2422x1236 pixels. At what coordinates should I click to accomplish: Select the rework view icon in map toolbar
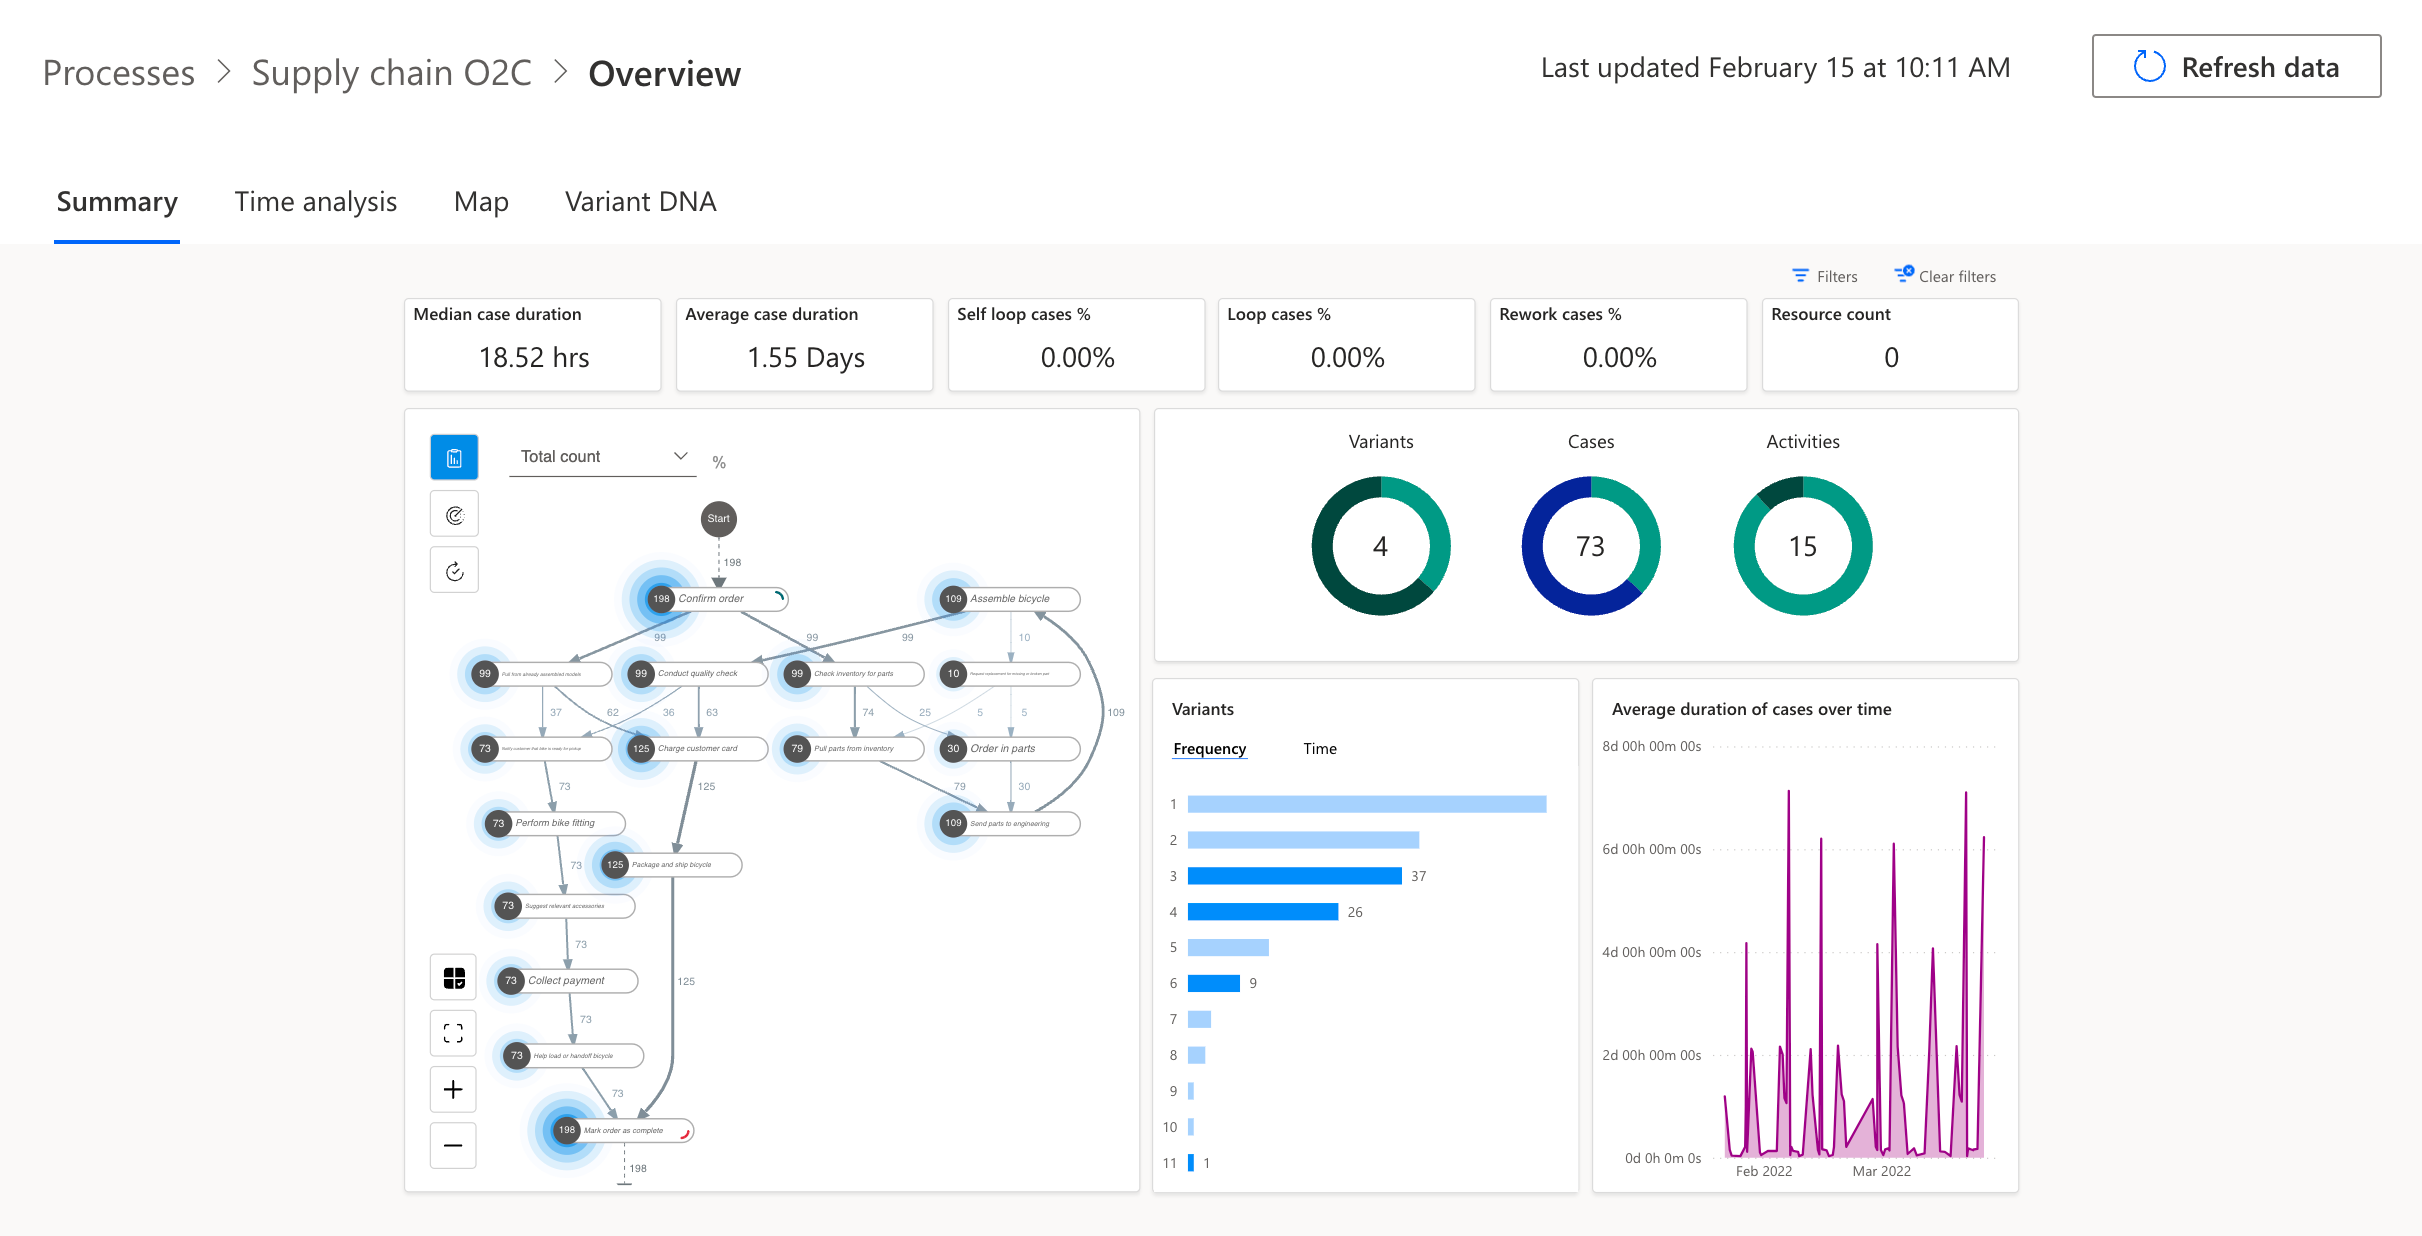[454, 571]
